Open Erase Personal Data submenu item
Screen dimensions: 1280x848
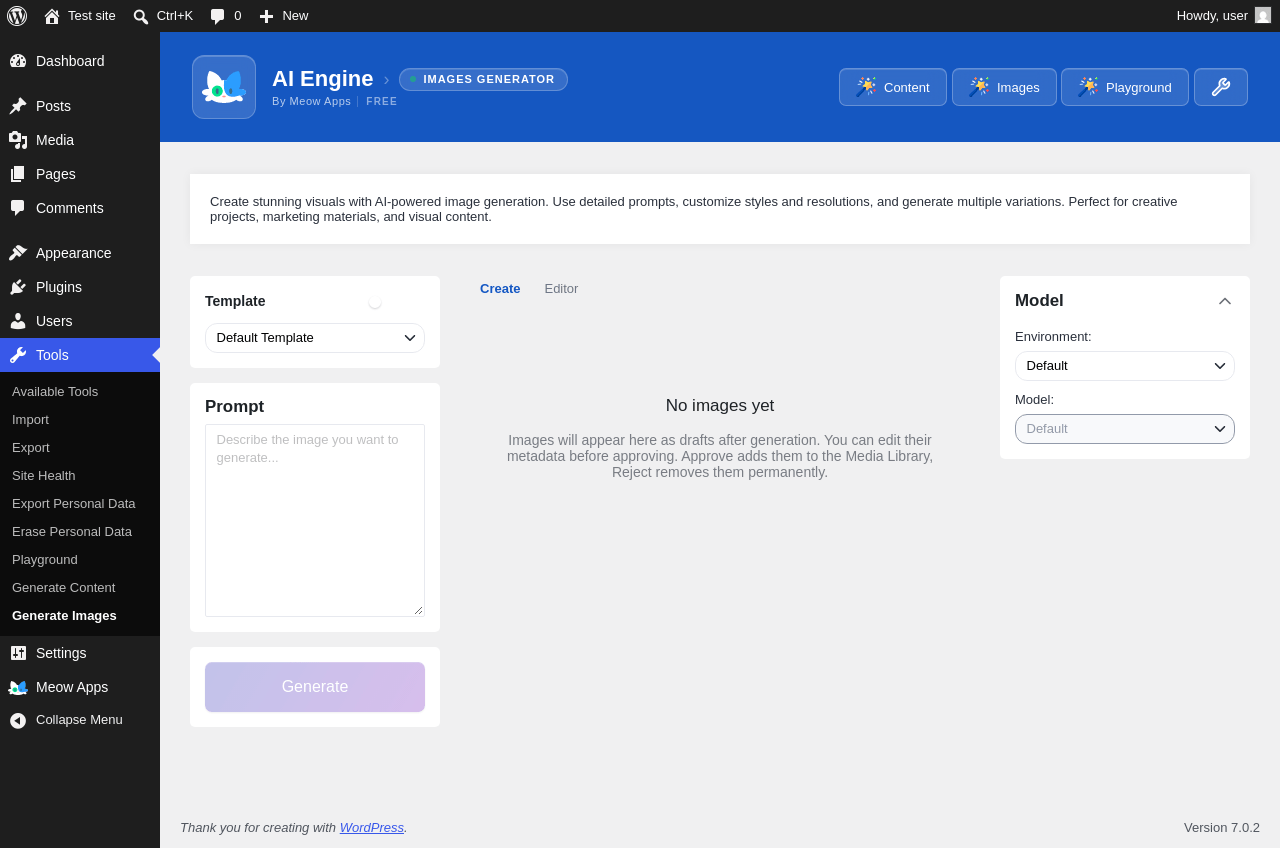72,532
